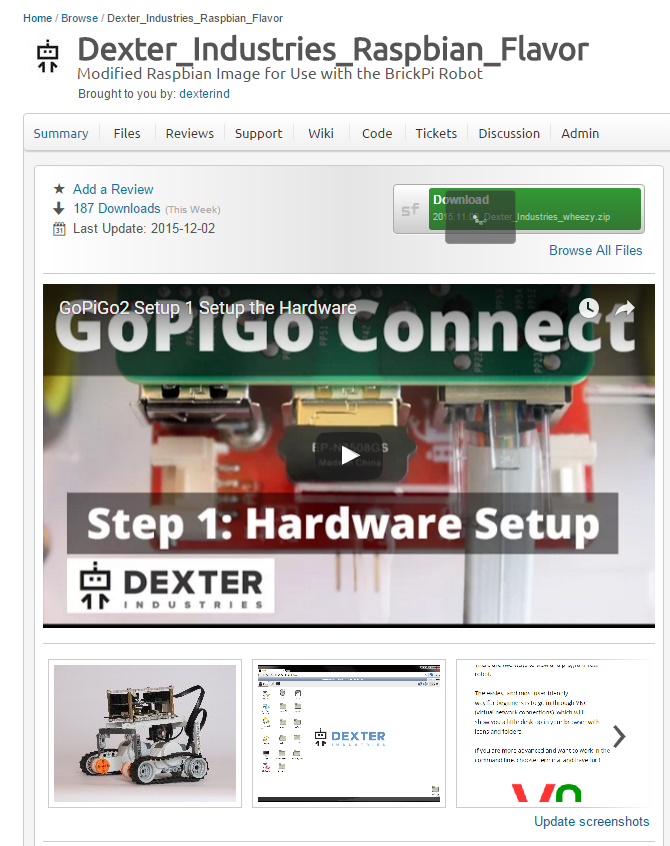Open the 187 Downloads stats link
The image size is (670, 846).
pos(117,208)
